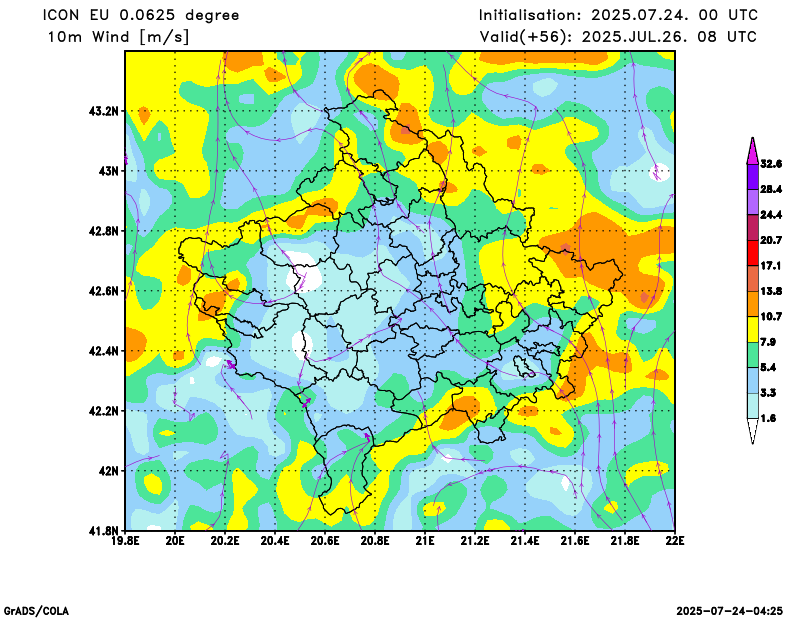The image size is (800, 618).
Task: Click the 'ICON EU 0.0625 degree' title text
Action: coord(141,15)
